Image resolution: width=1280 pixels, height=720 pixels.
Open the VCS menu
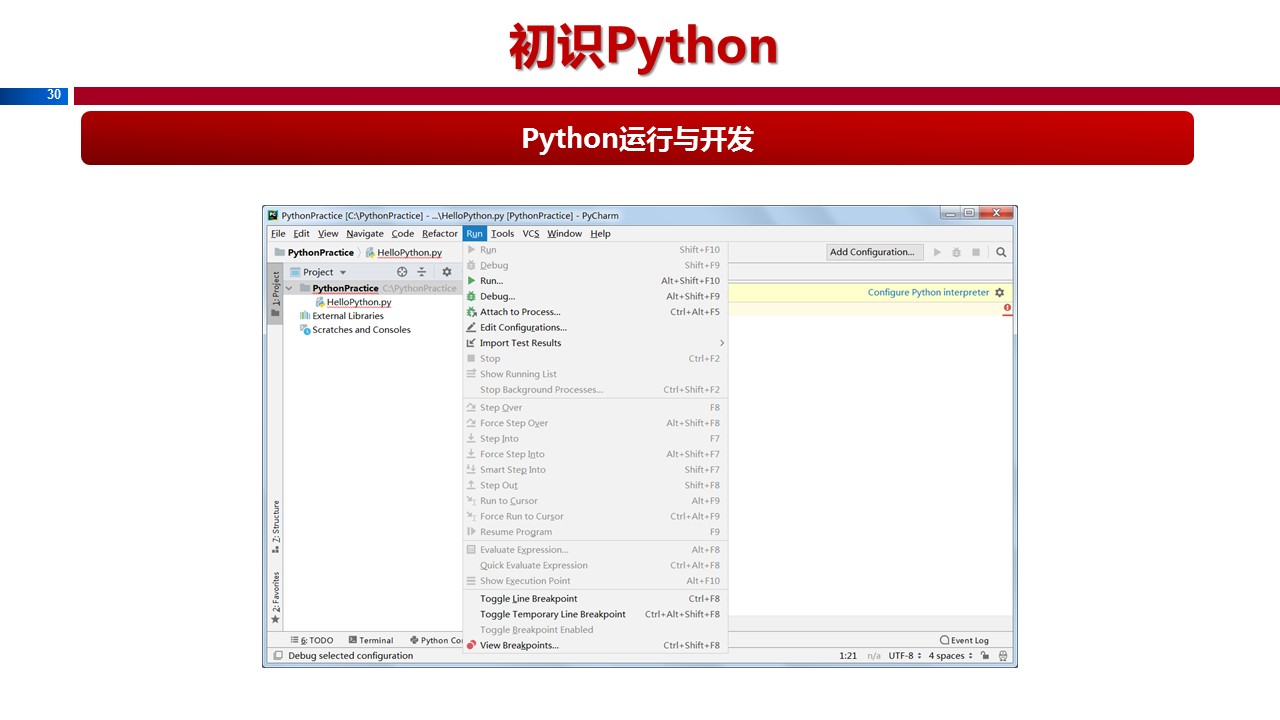coord(531,234)
